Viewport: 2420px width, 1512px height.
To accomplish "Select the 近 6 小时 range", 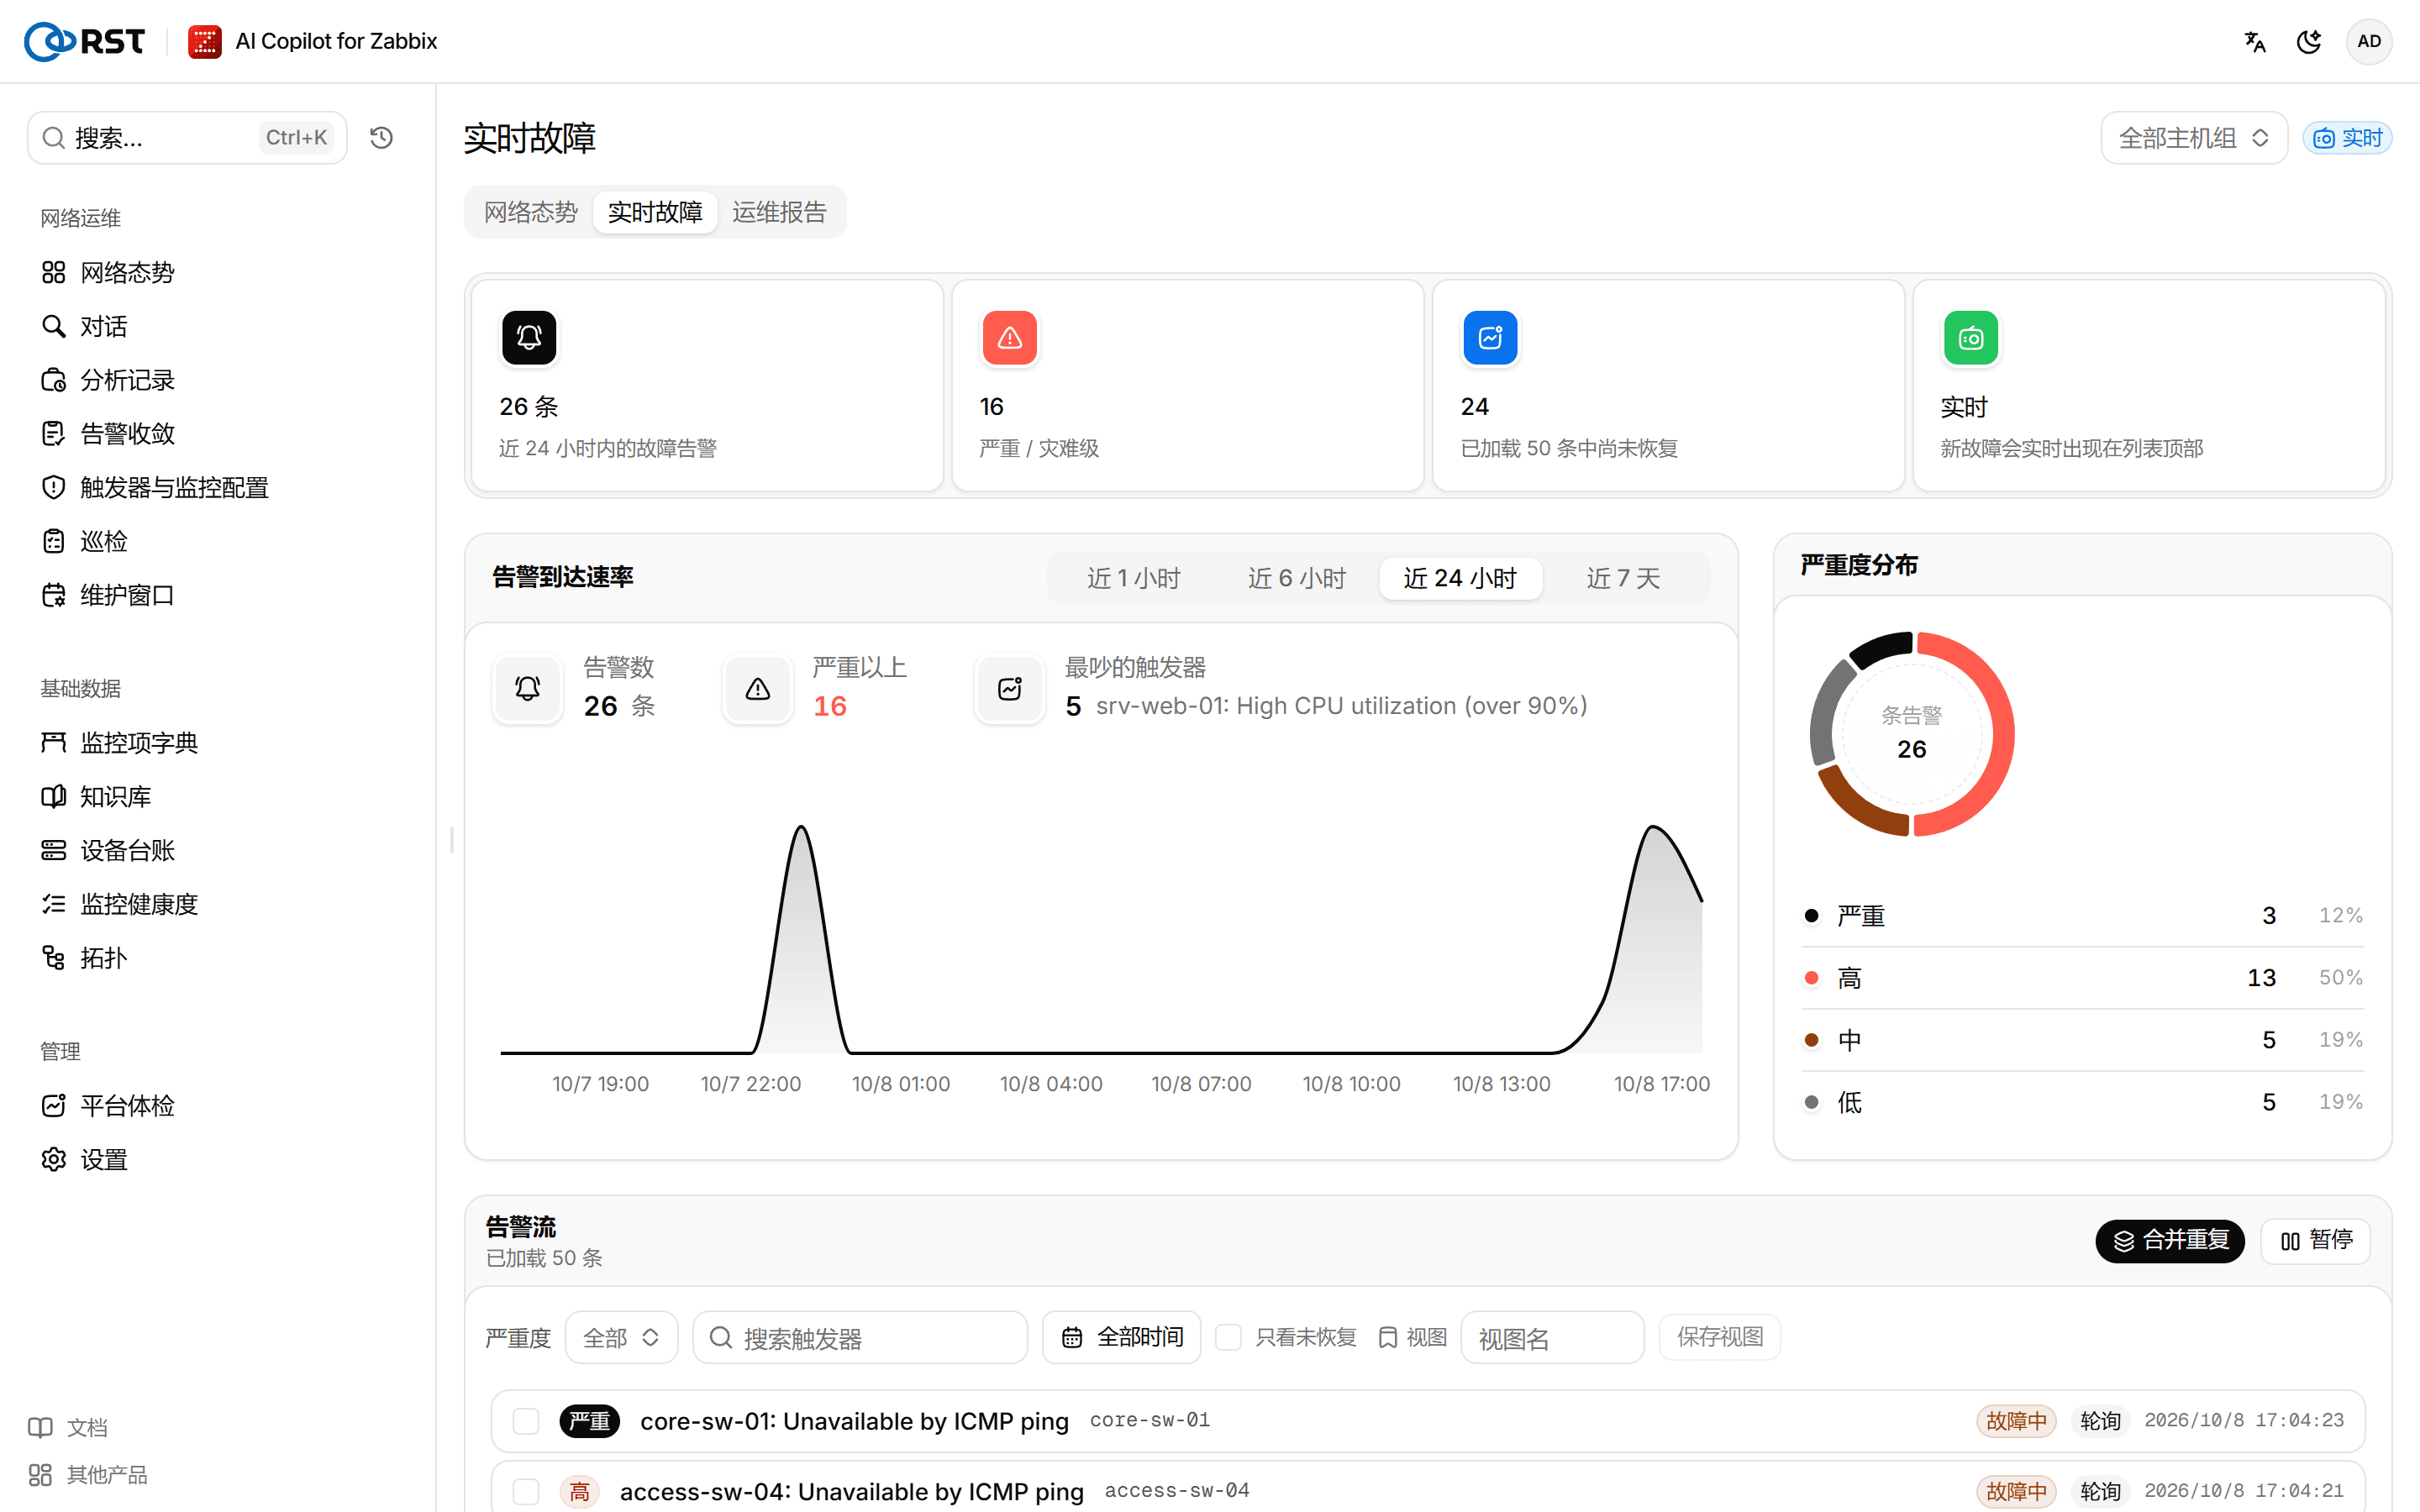I will pyautogui.click(x=1296, y=578).
